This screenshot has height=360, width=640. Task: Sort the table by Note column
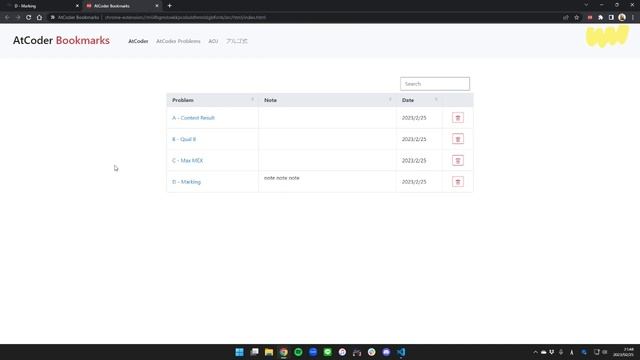tap(327, 100)
